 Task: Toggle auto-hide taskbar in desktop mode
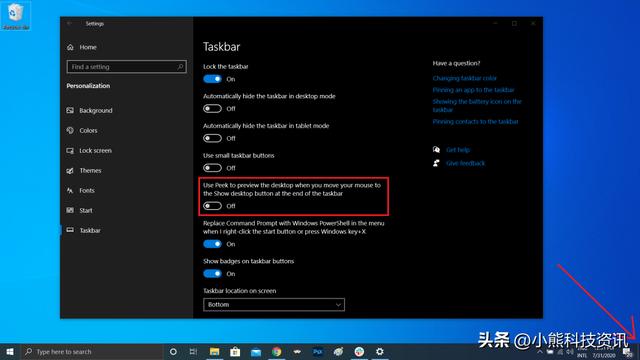(x=212, y=109)
